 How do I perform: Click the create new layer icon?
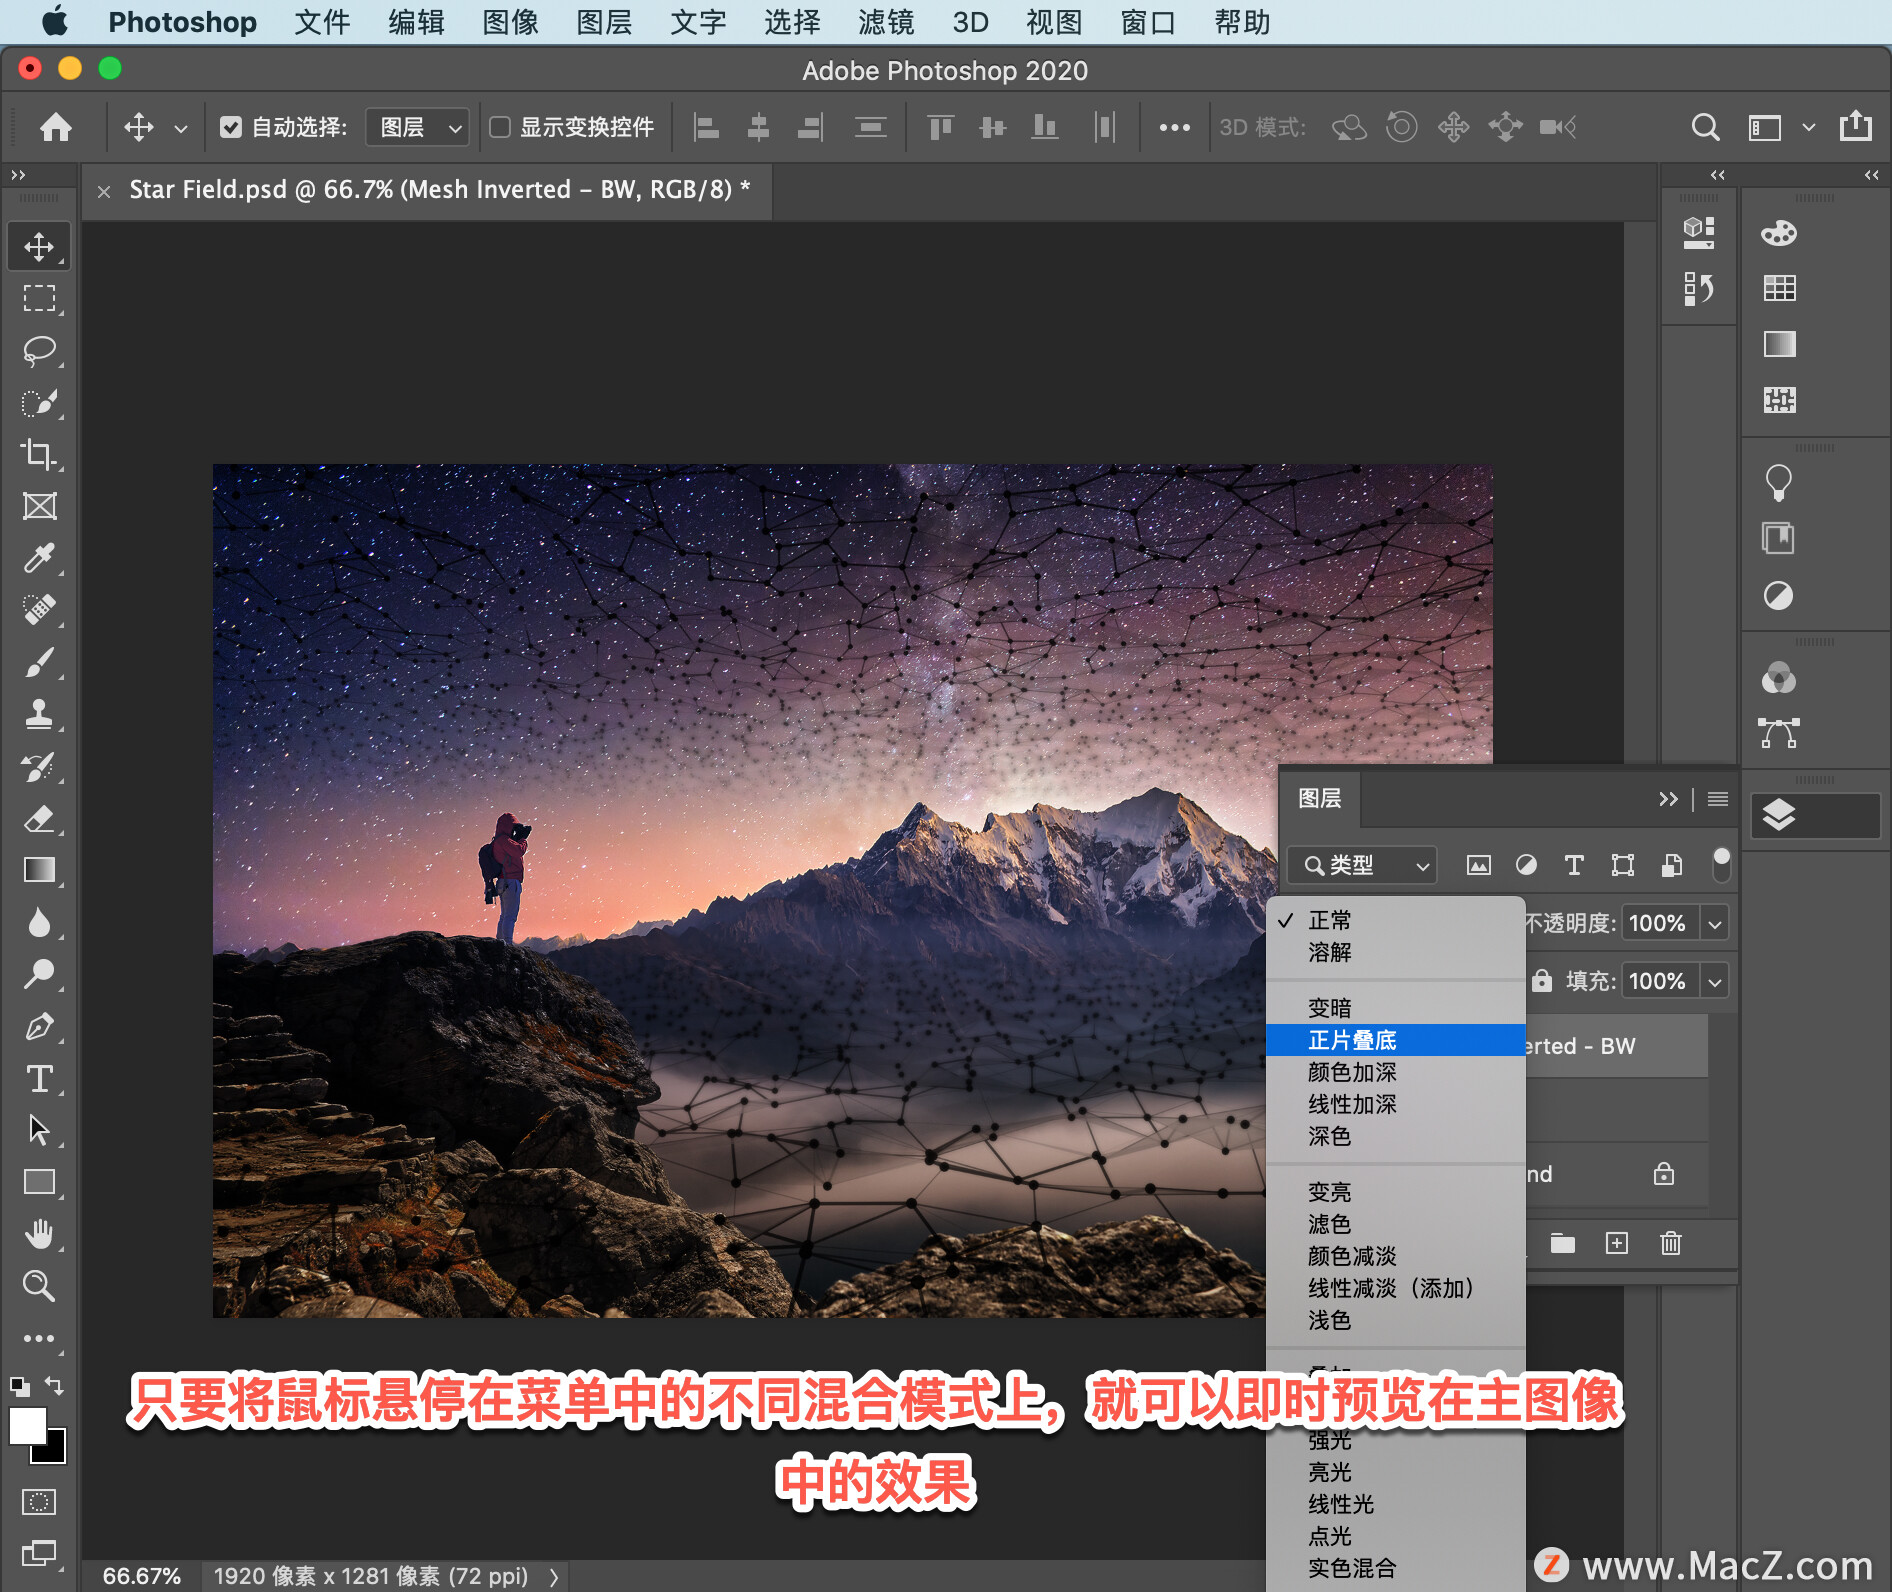pyautogui.click(x=1616, y=1243)
